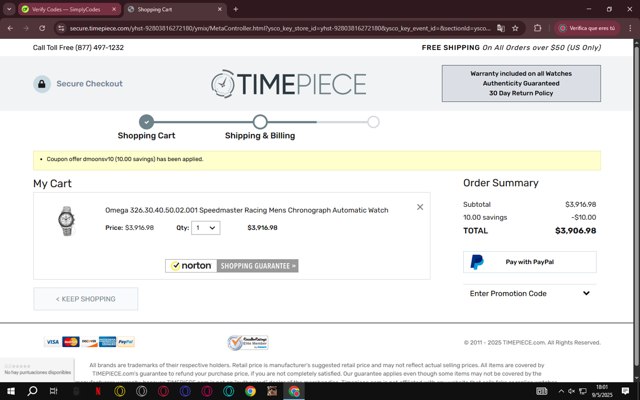The width and height of the screenshot is (640, 400).
Task: Reload the current page
Action: (42, 28)
